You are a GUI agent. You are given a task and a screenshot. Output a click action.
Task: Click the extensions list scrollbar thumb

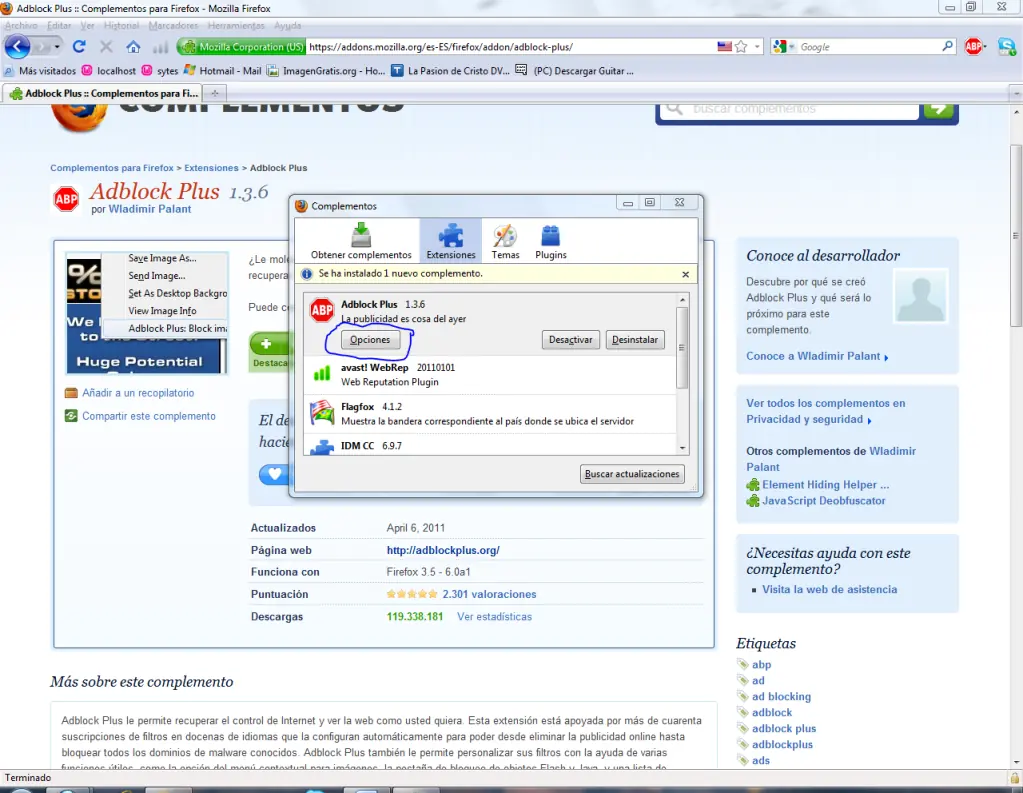pos(682,348)
